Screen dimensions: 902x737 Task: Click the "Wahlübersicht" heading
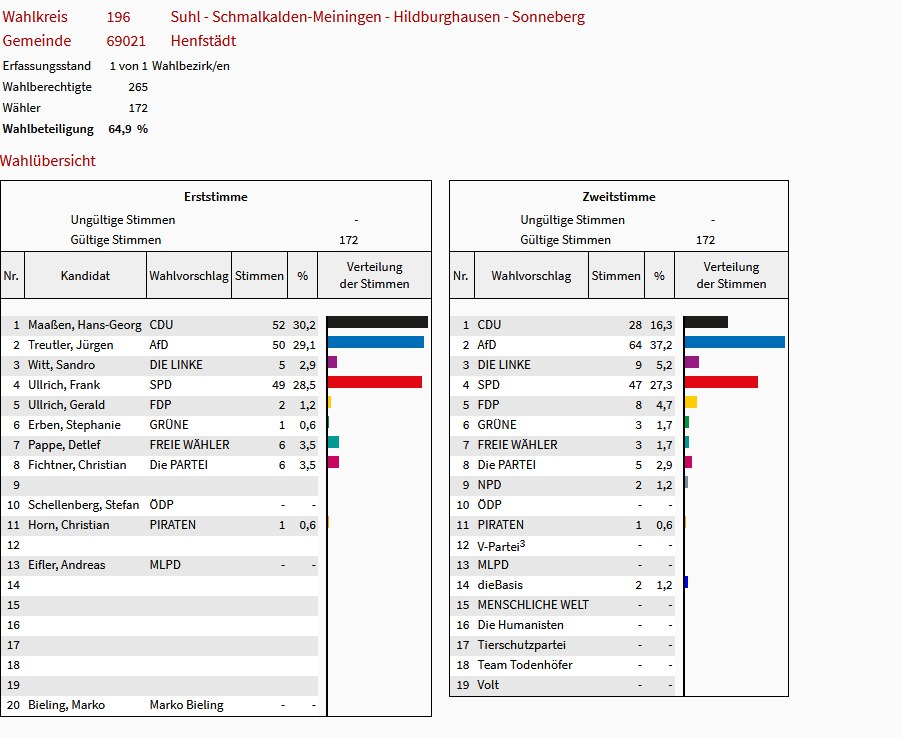pyautogui.click(x=48, y=161)
